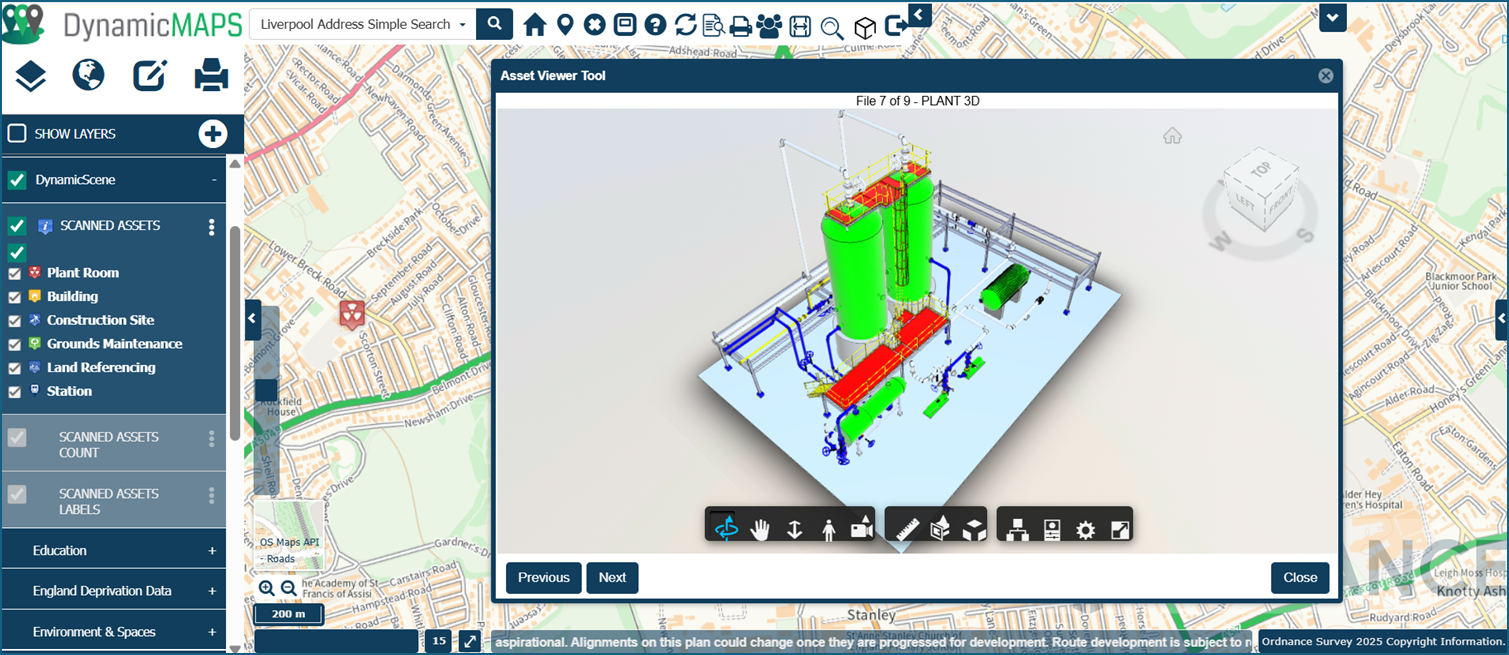Click the Home icon in top toolbar
Image resolution: width=1509 pixels, height=655 pixels.
(535, 24)
